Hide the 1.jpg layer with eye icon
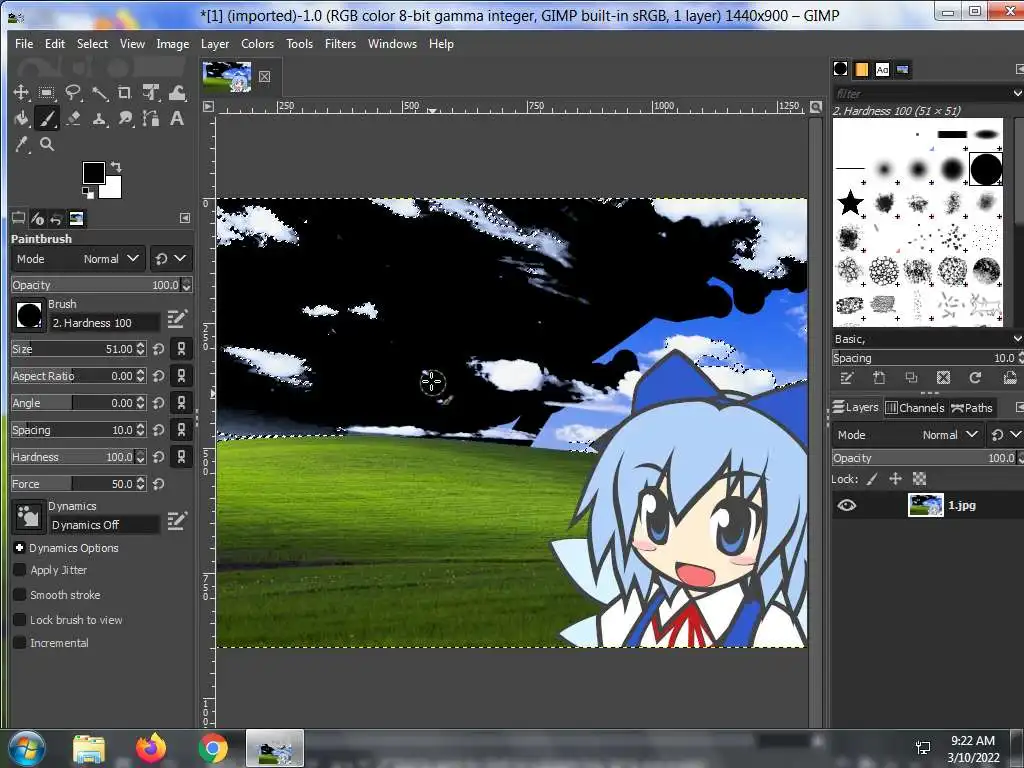 click(846, 505)
